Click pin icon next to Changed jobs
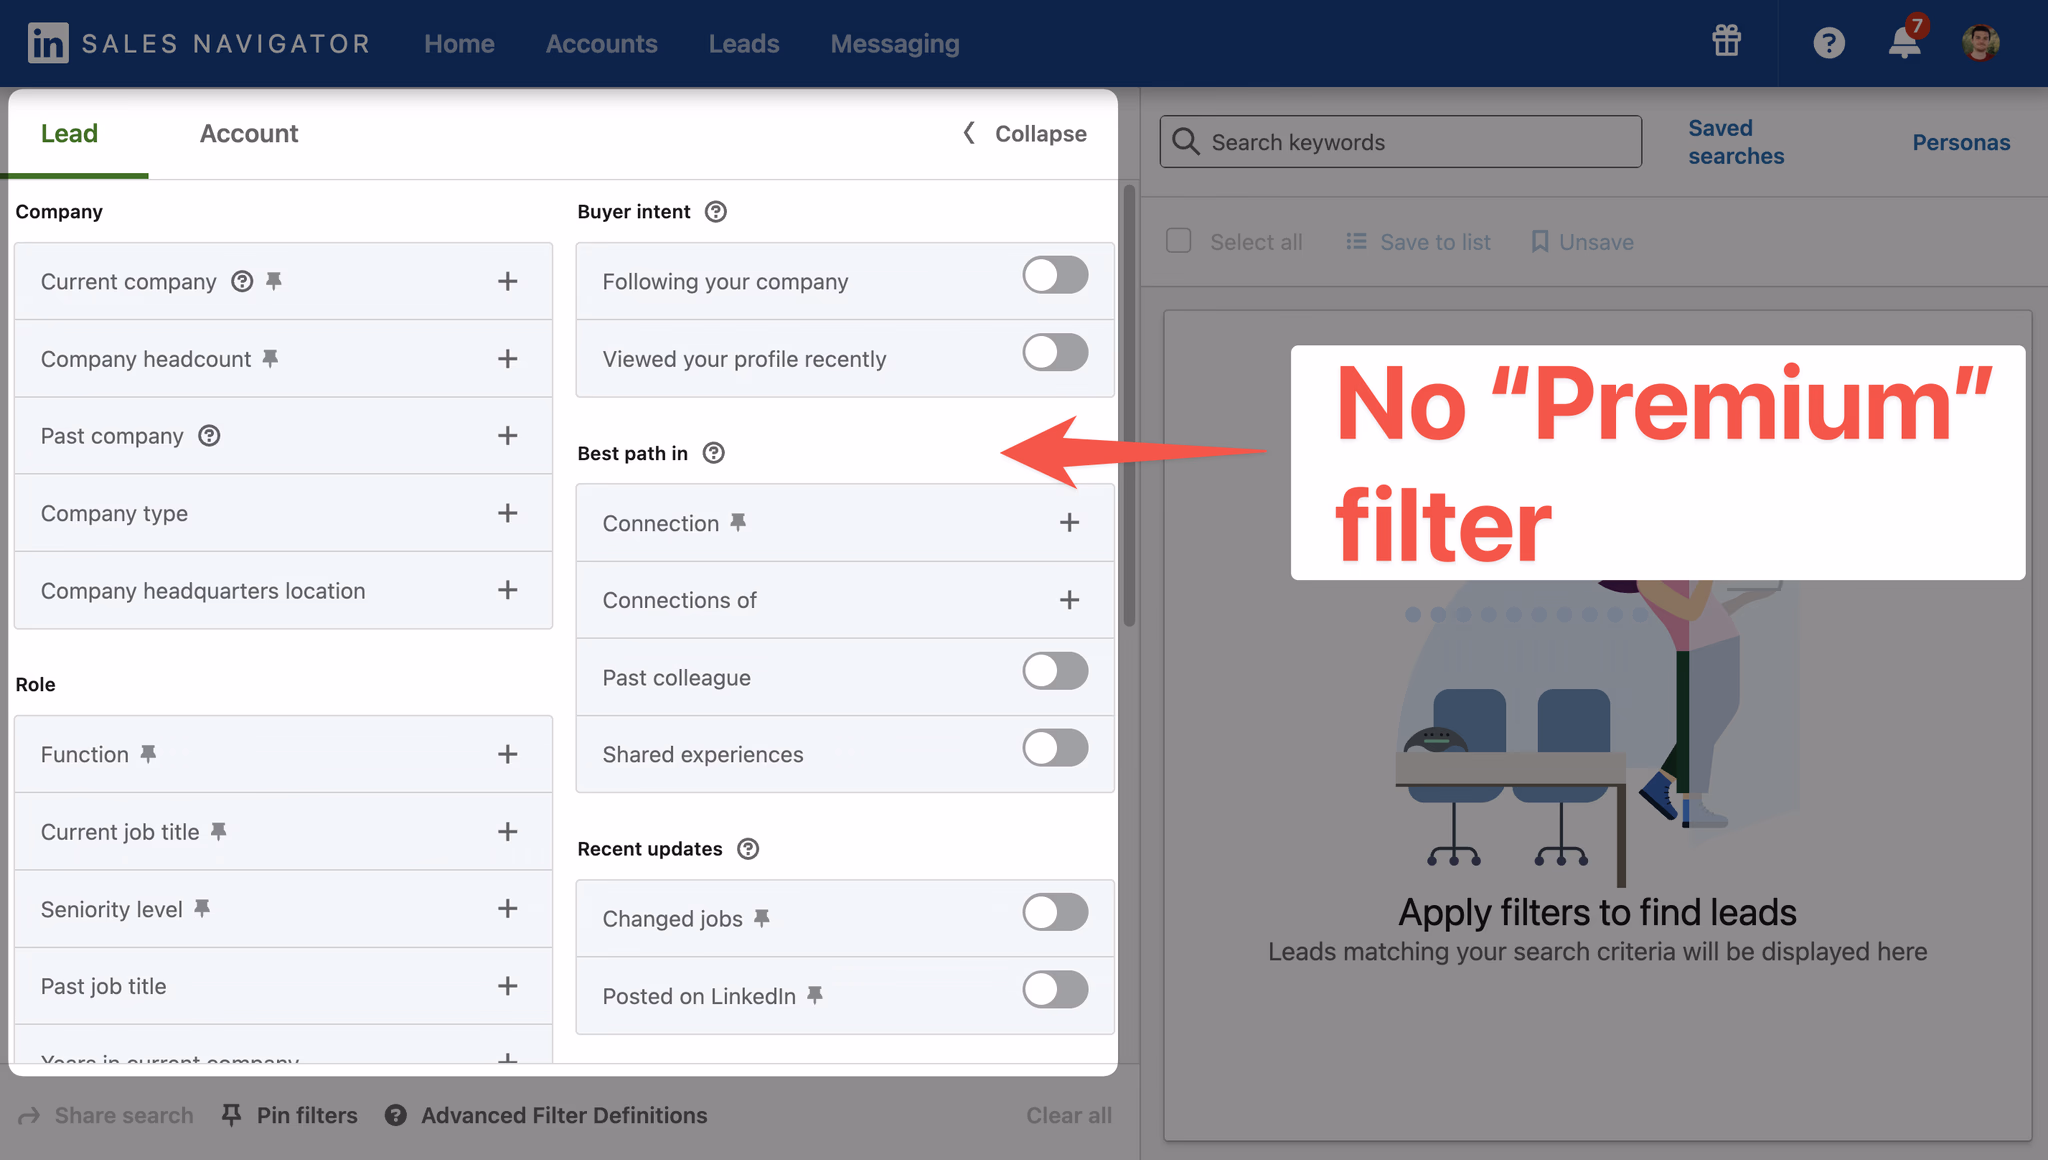This screenshot has height=1160, width=2048. click(x=762, y=918)
